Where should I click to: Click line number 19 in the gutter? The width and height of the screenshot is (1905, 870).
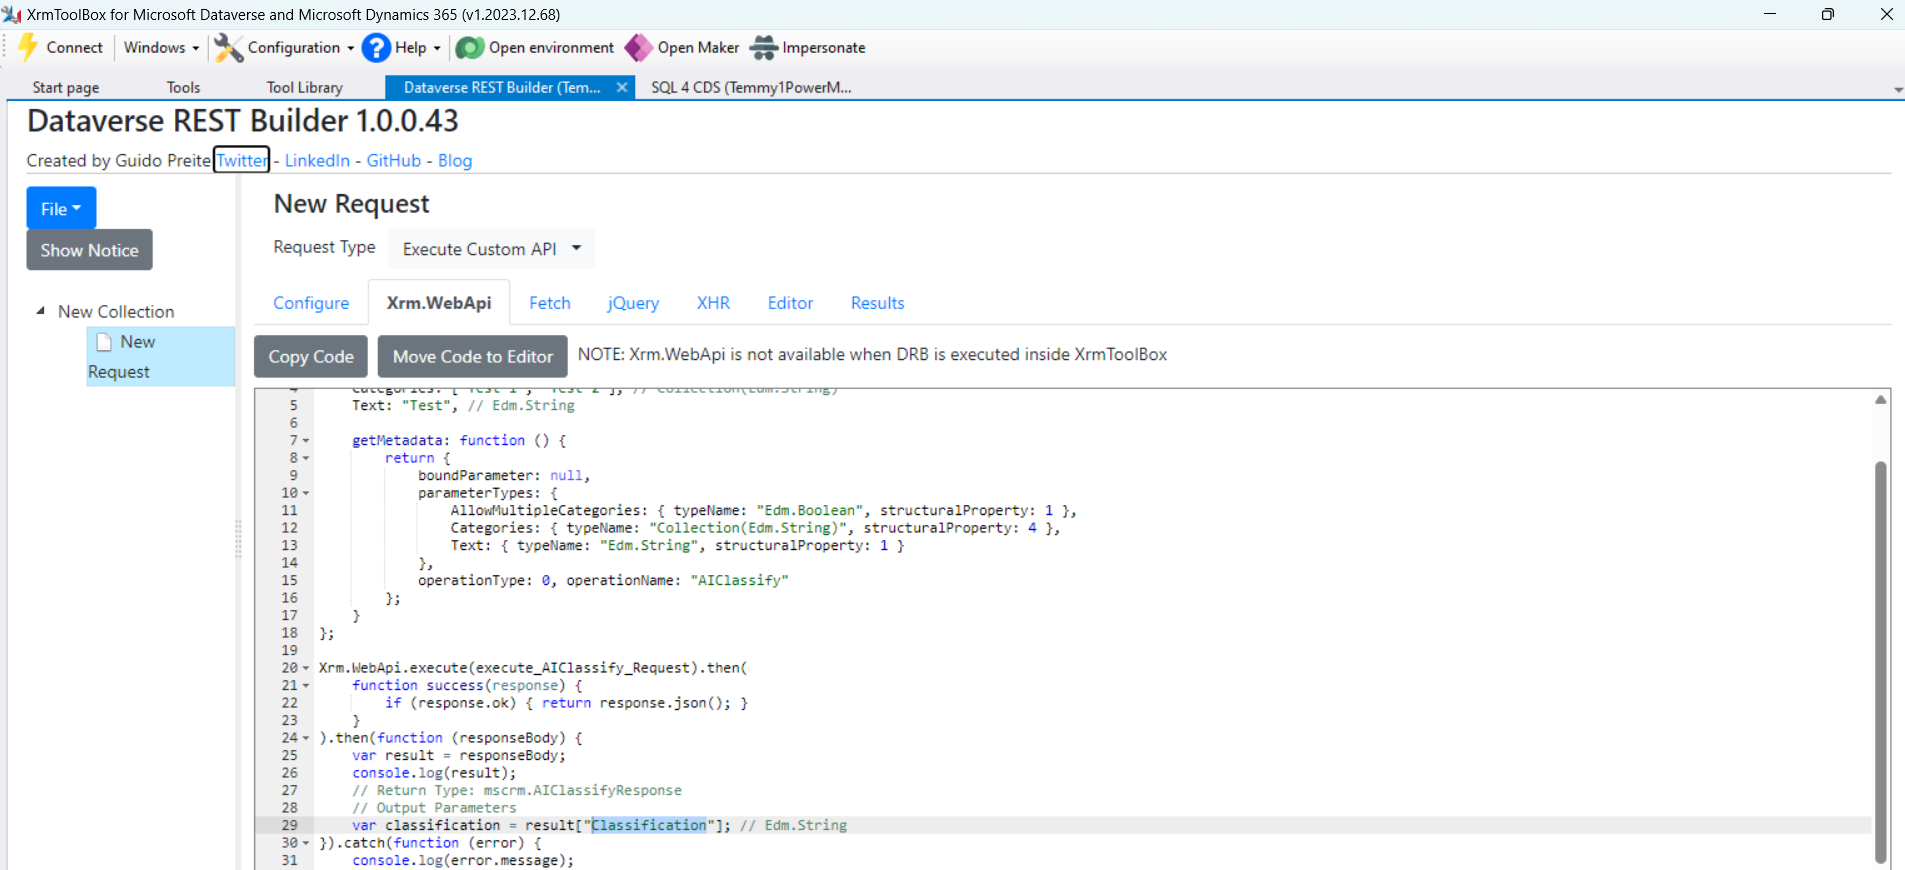[289, 650]
